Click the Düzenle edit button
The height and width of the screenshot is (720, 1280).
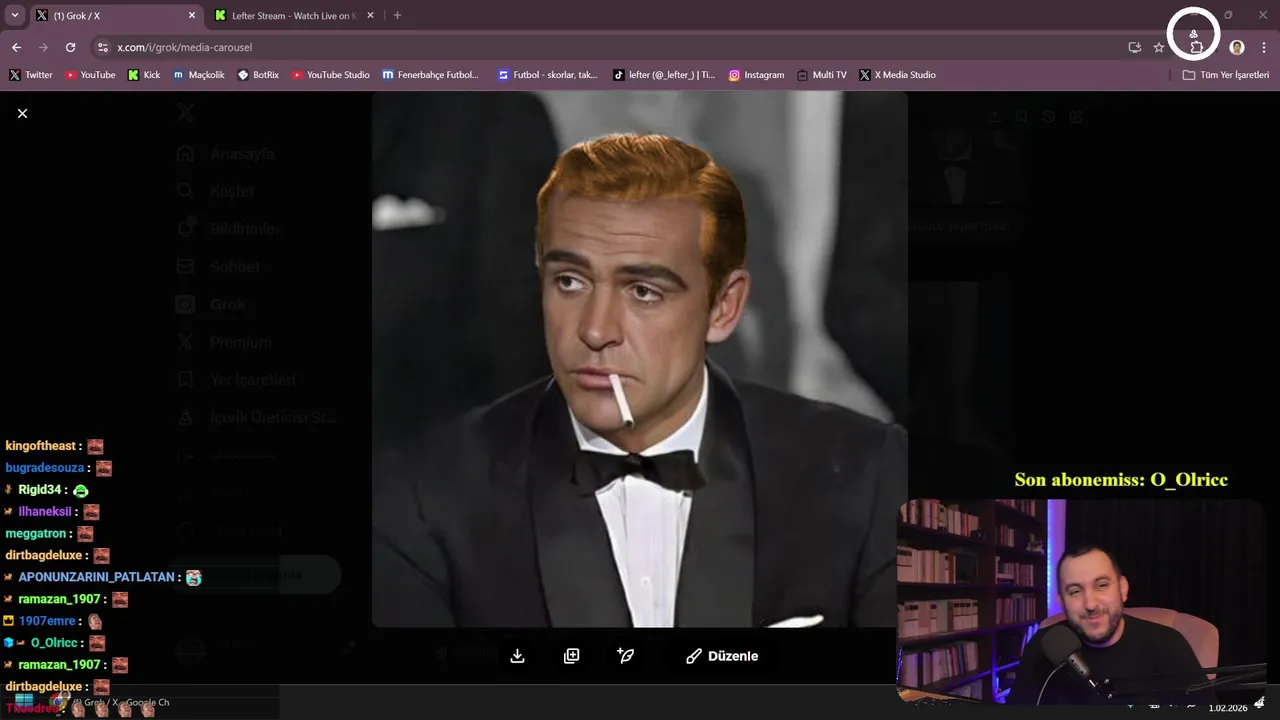[722, 656]
